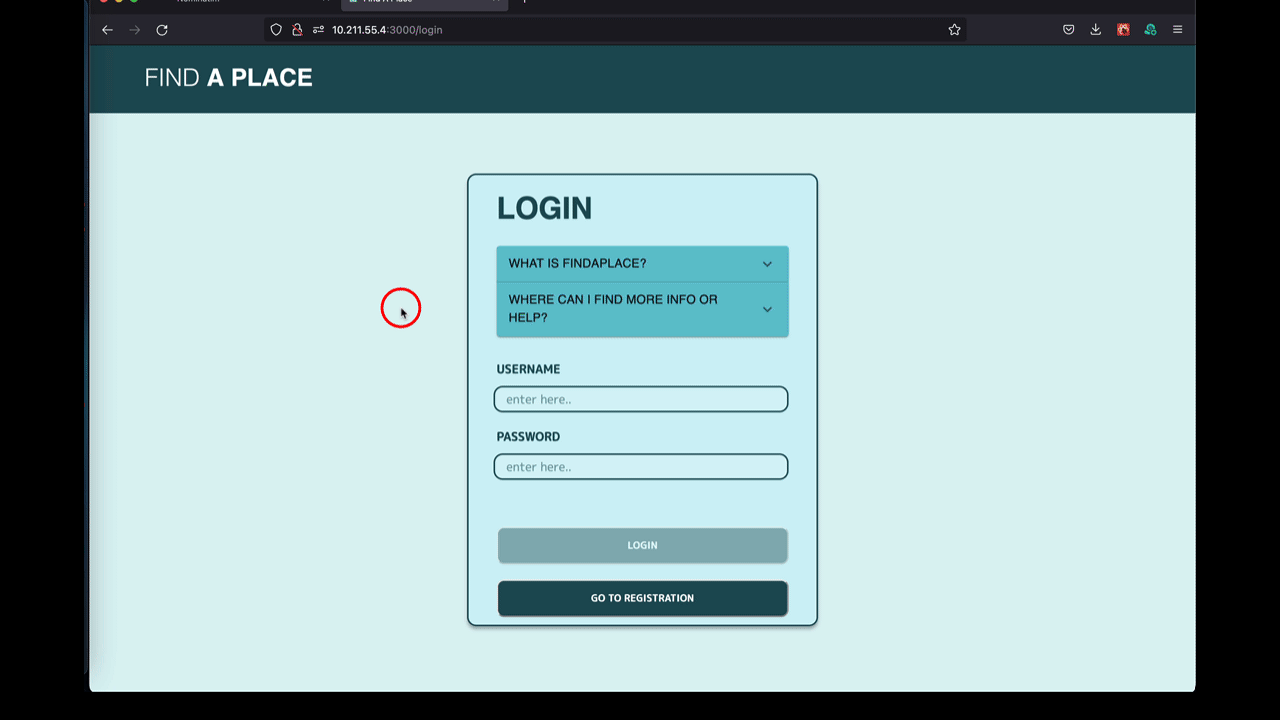The height and width of the screenshot is (720, 1280).
Task: Open site permissions icon in address bar
Action: pyautogui.click(x=318, y=30)
